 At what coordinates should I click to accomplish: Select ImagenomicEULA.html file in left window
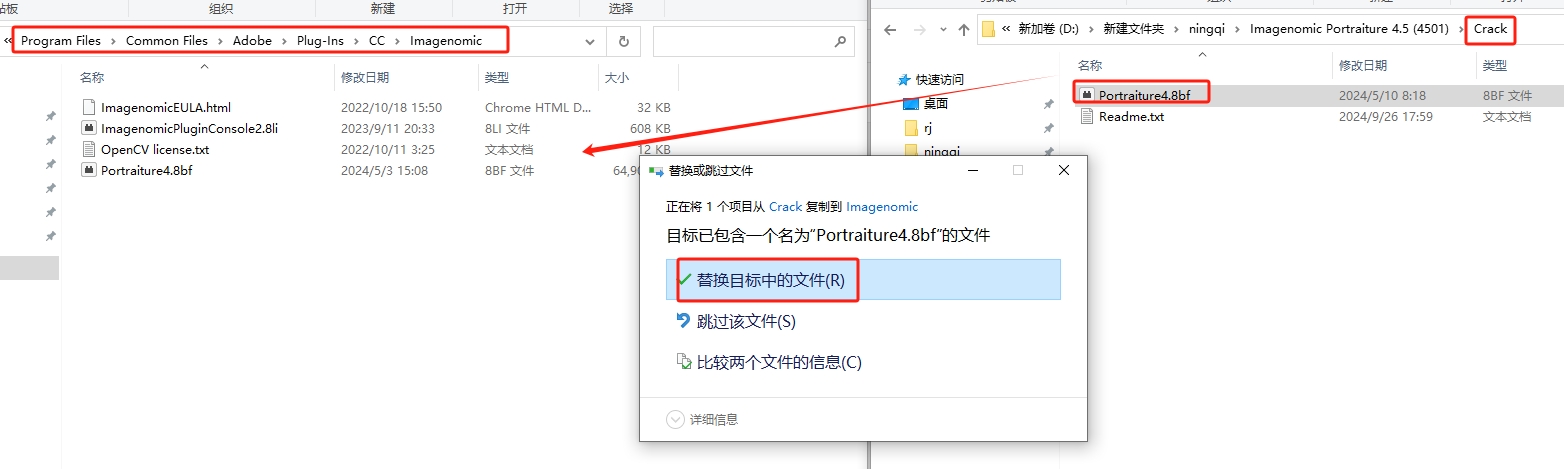pos(166,107)
